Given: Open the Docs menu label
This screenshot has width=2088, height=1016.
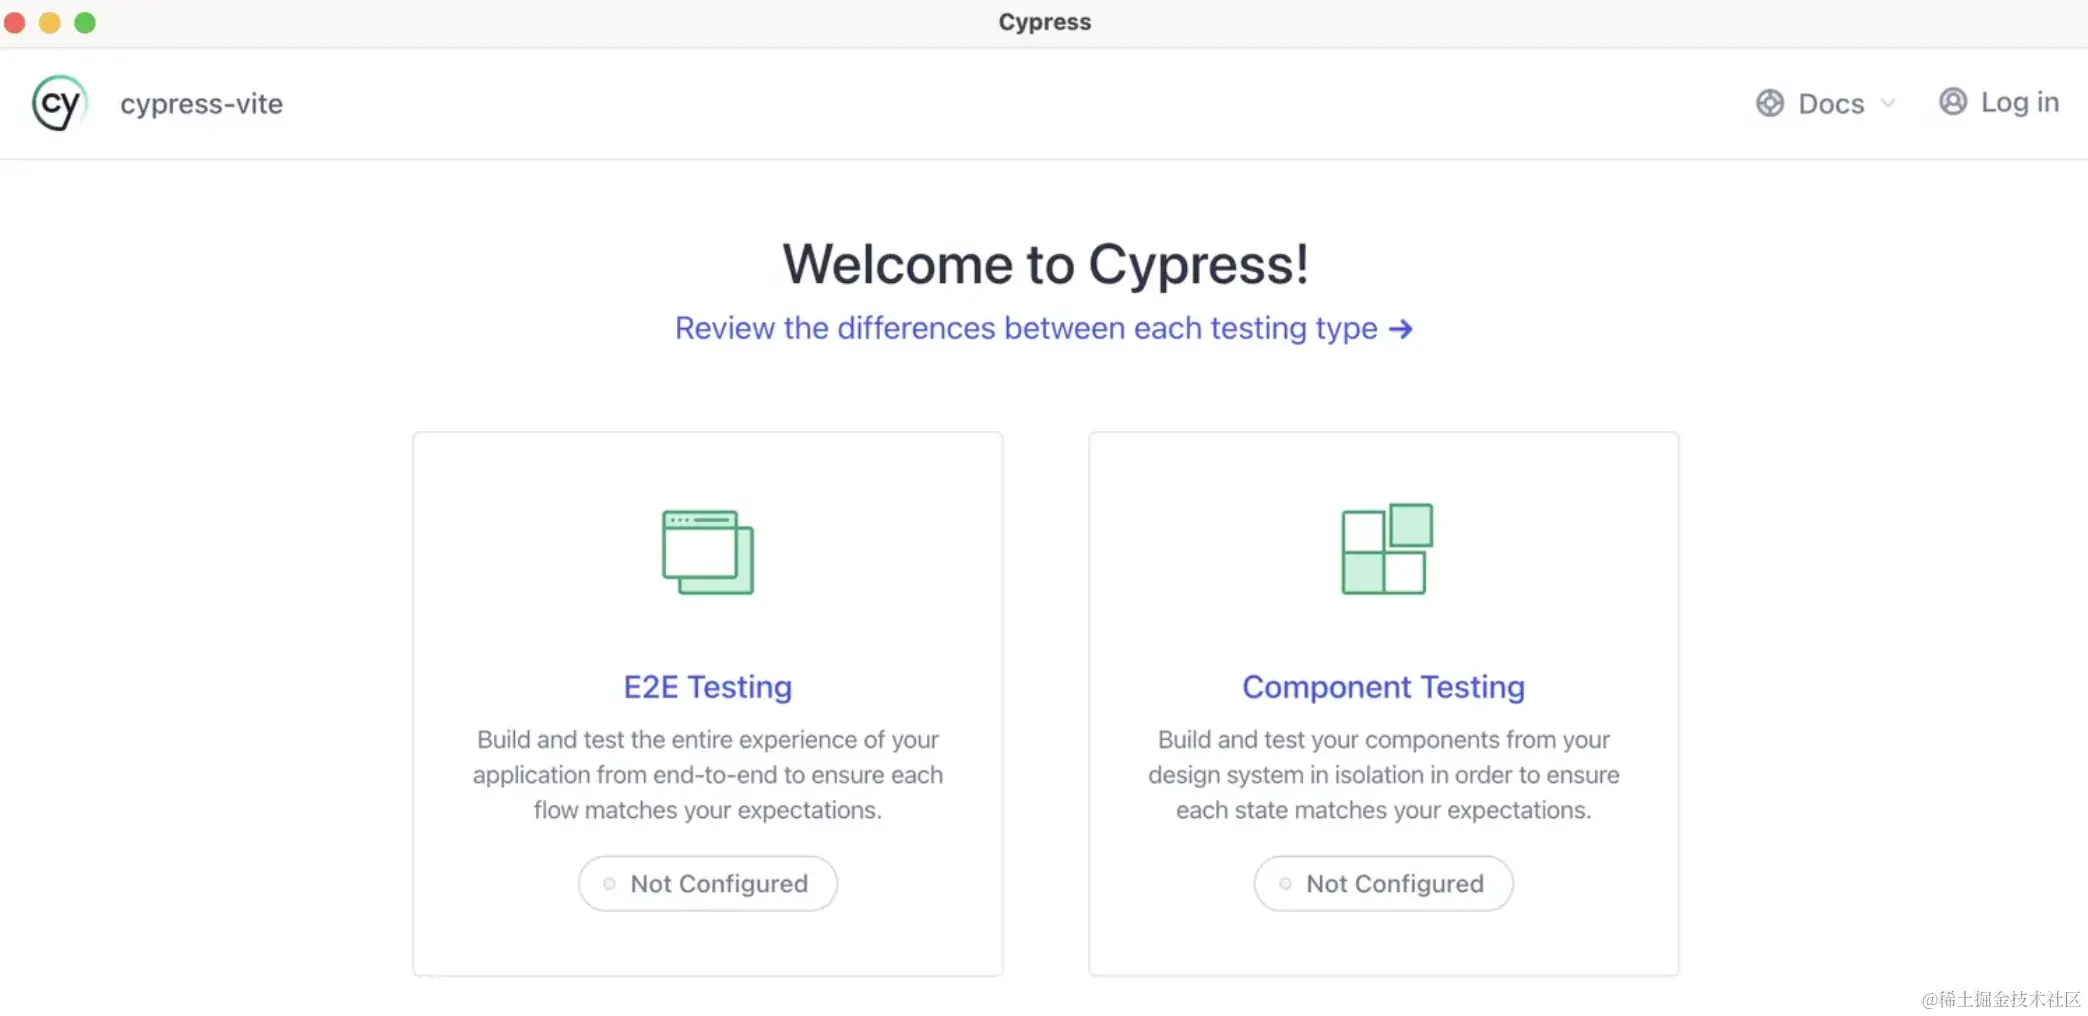Looking at the screenshot, I should pyautogui.click(x=1831, y=104).
